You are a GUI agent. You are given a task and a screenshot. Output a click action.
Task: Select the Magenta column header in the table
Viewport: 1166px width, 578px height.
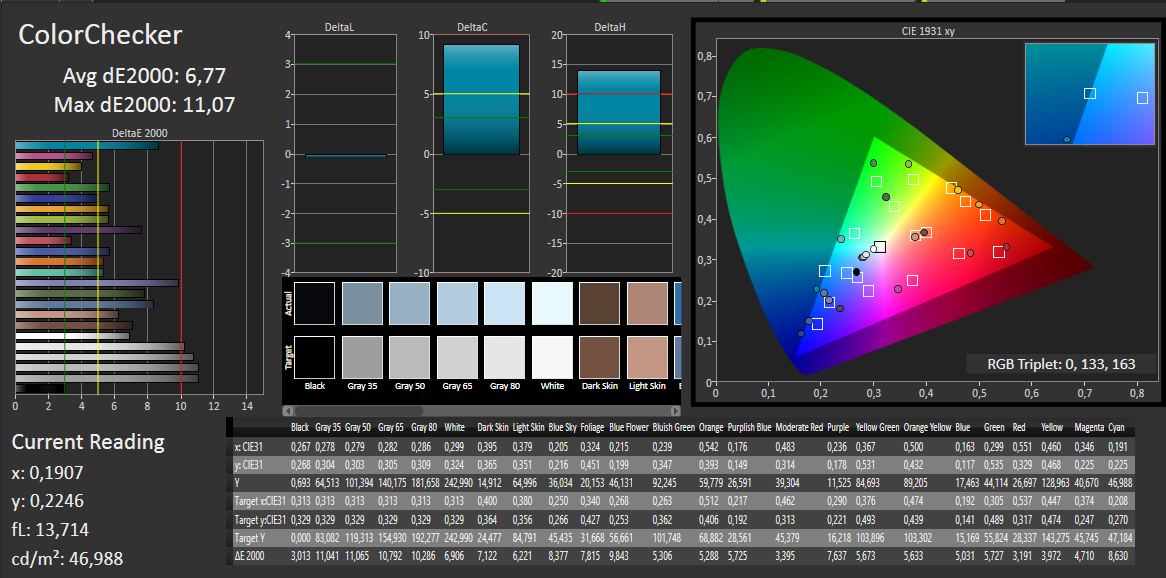(1088, 428)
